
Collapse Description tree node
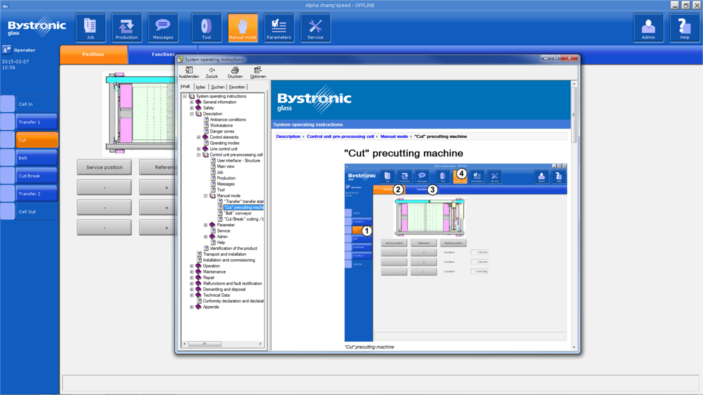(191, 114)
